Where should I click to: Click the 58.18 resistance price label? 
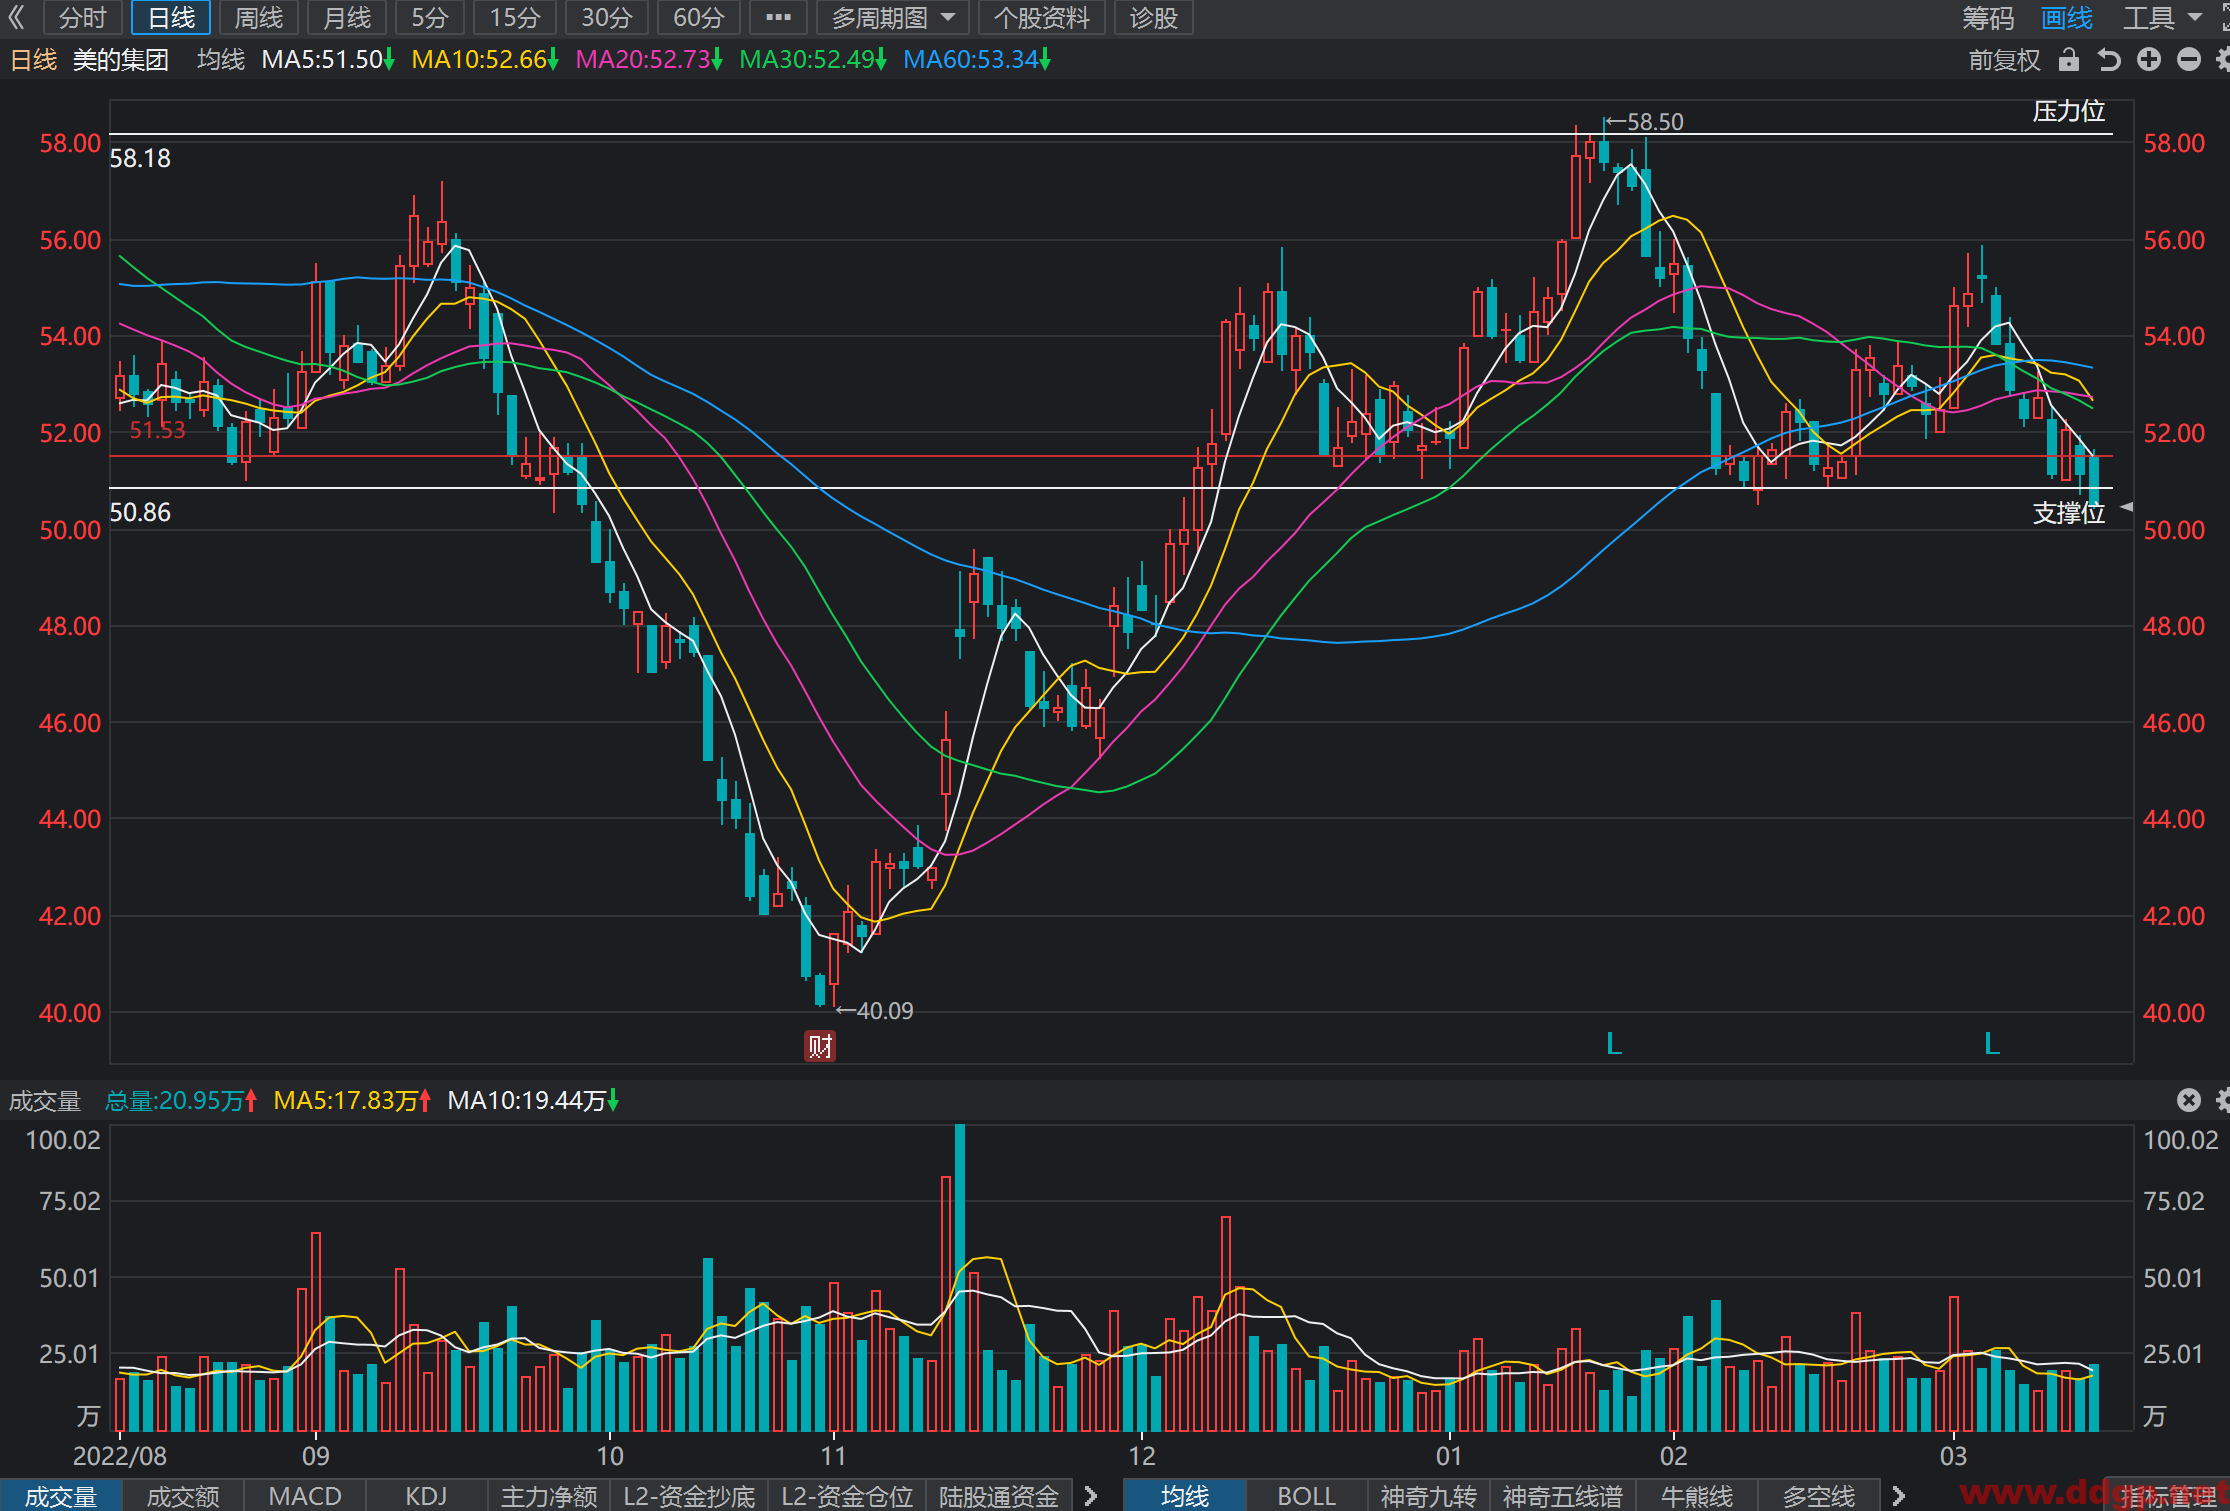[x=140, y=158]
